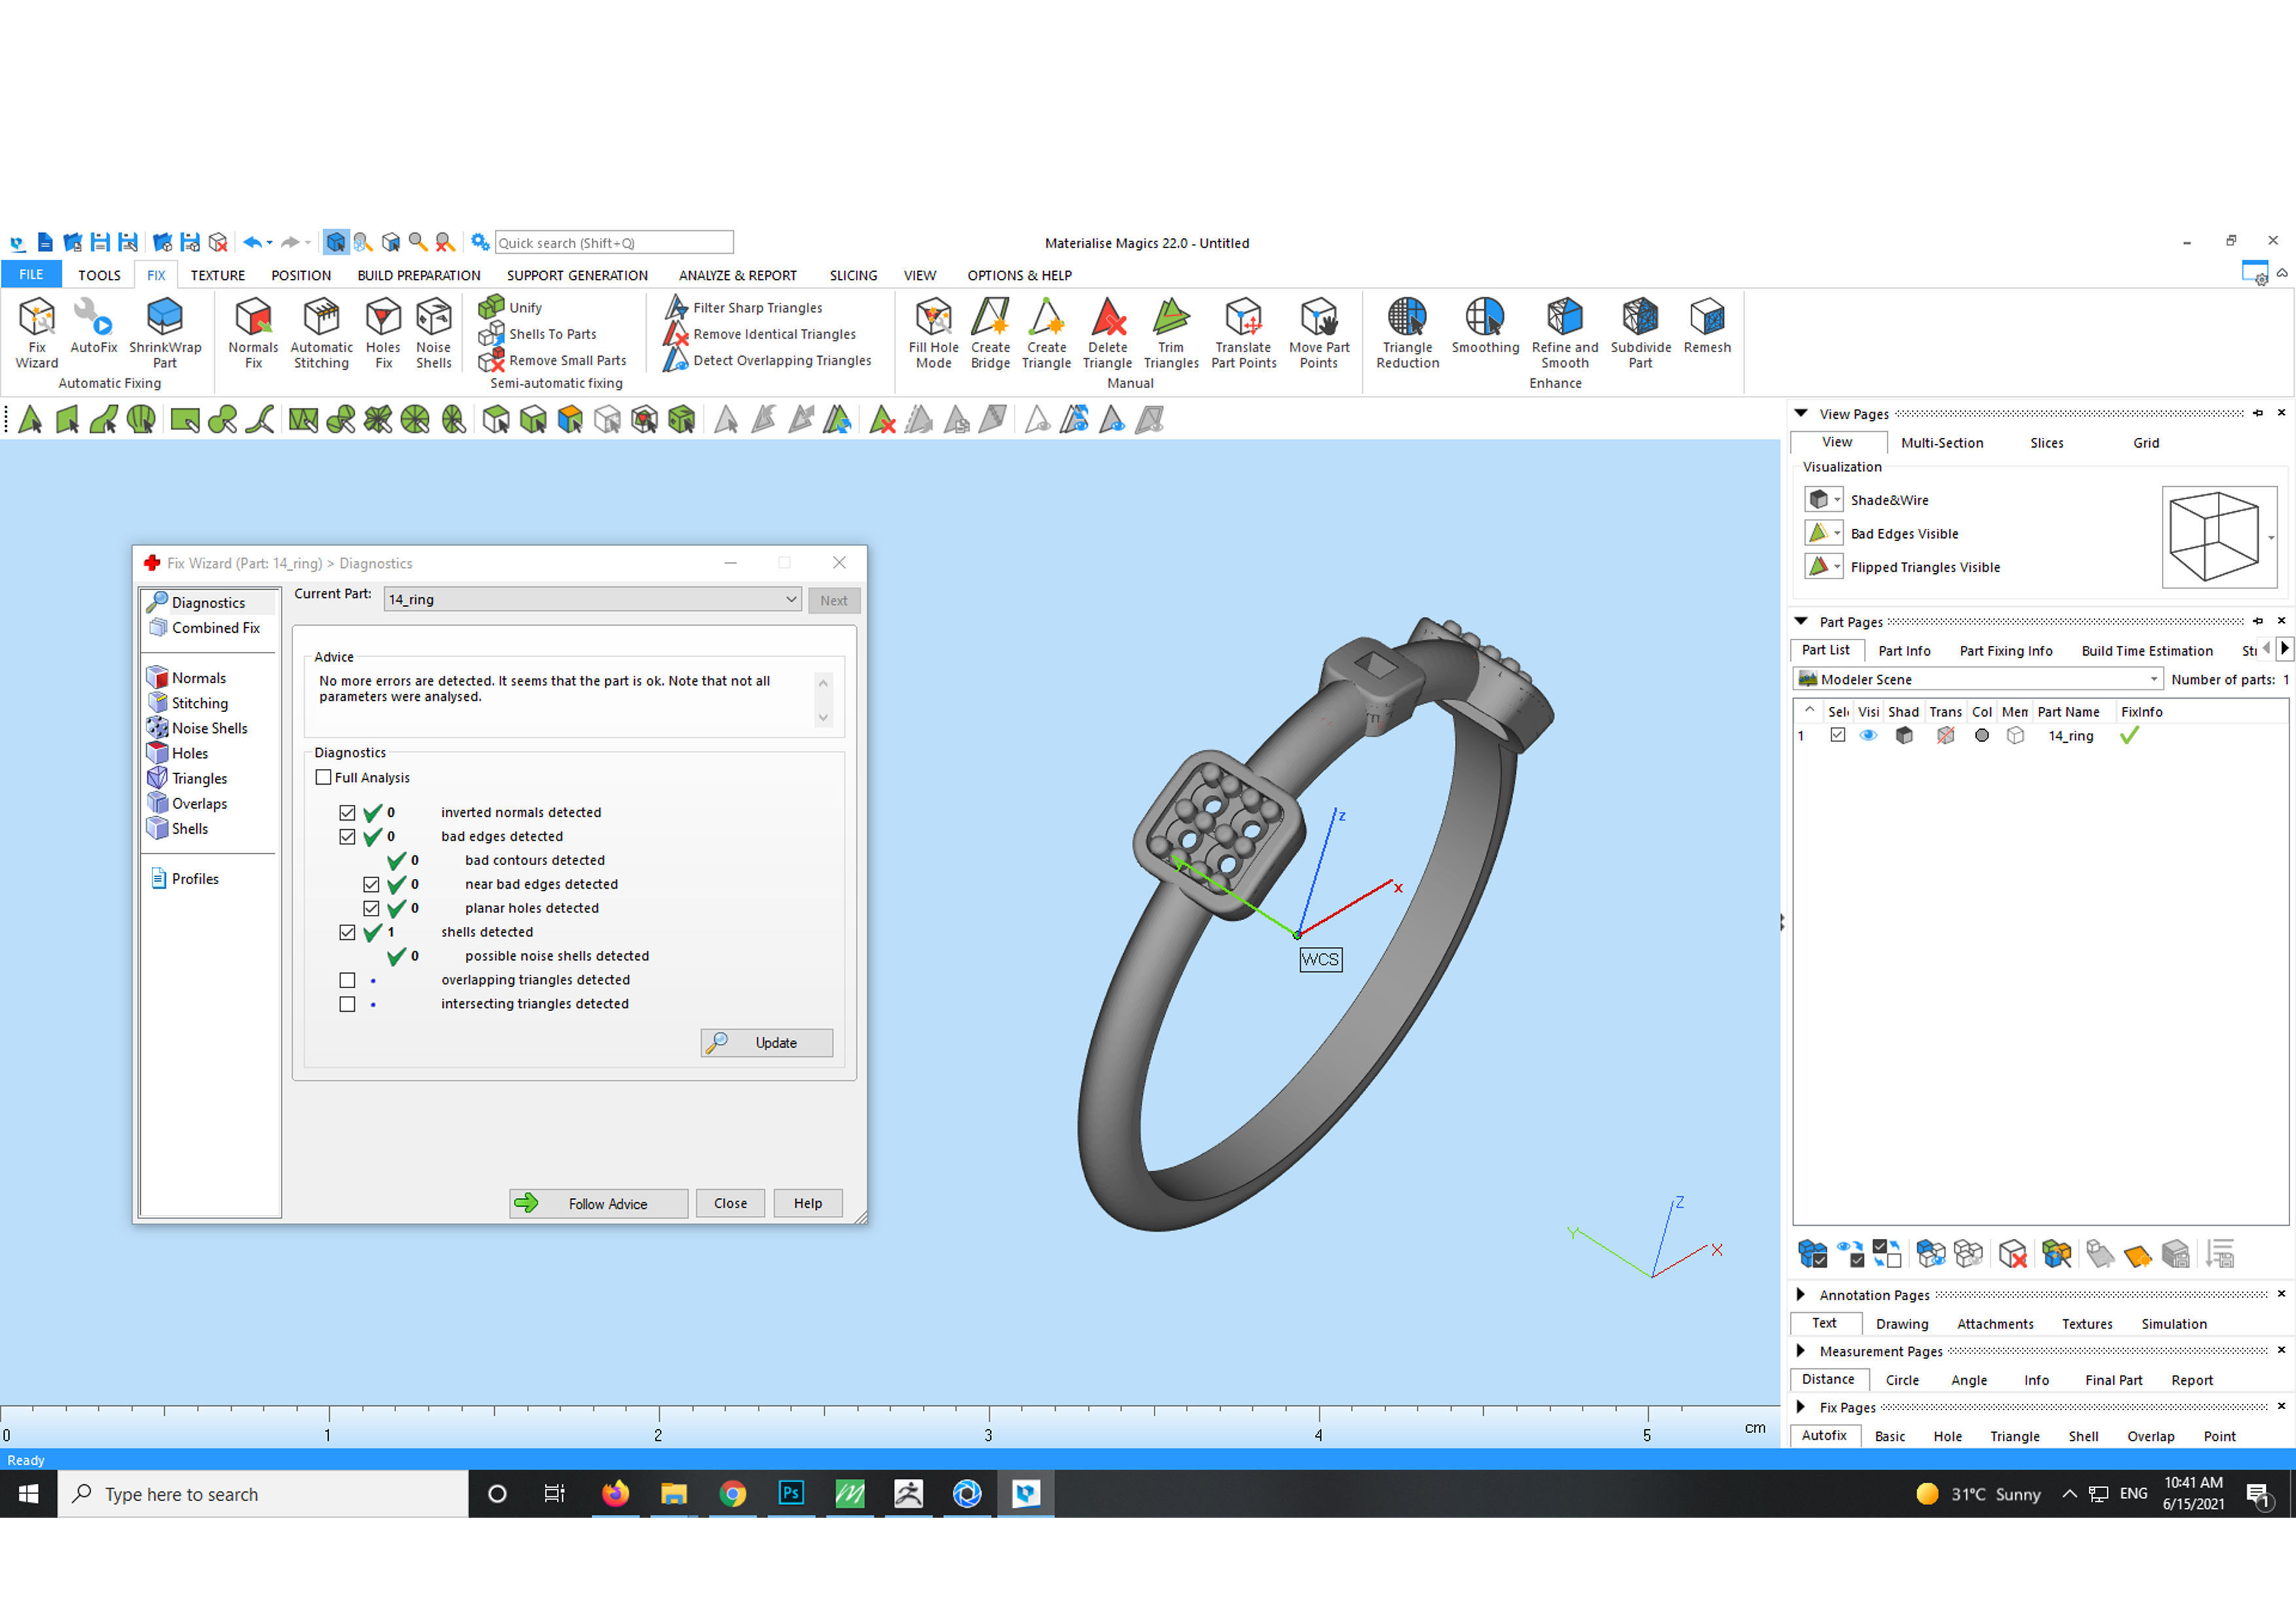Open the Current Part dropdown
2296x1623 pixels.
point(790,599)
